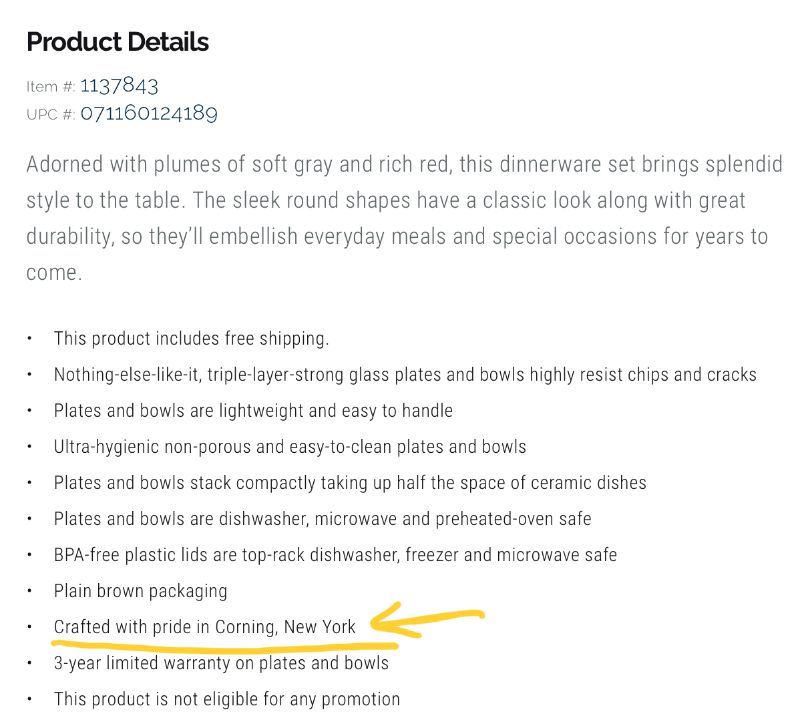The width and height of the screenshot is (800, 720).
Task: Click the stack compactly bullet text
Action: pos(350,483)
